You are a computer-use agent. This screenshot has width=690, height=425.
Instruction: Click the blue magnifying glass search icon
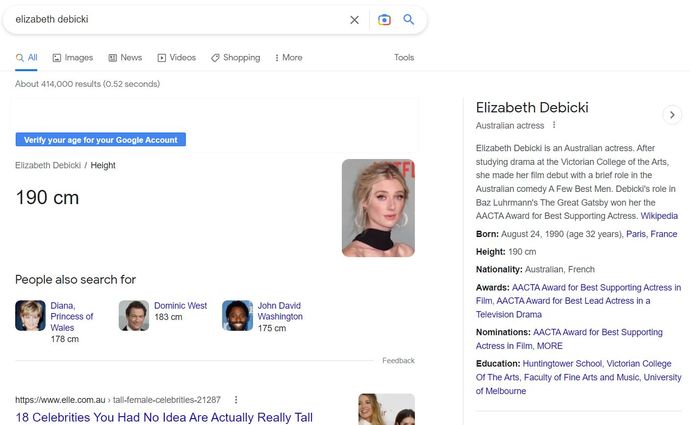tap(408, 20)
